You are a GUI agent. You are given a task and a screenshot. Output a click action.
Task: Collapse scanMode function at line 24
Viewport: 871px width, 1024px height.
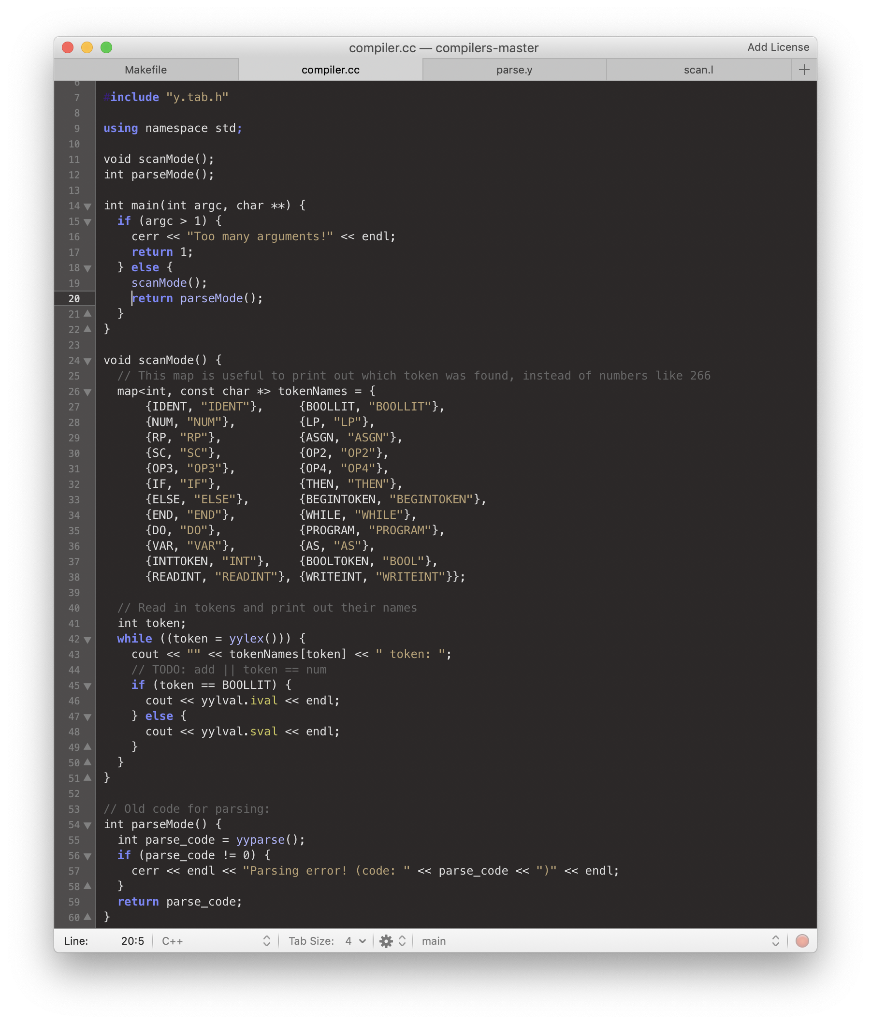click(87, 361)
